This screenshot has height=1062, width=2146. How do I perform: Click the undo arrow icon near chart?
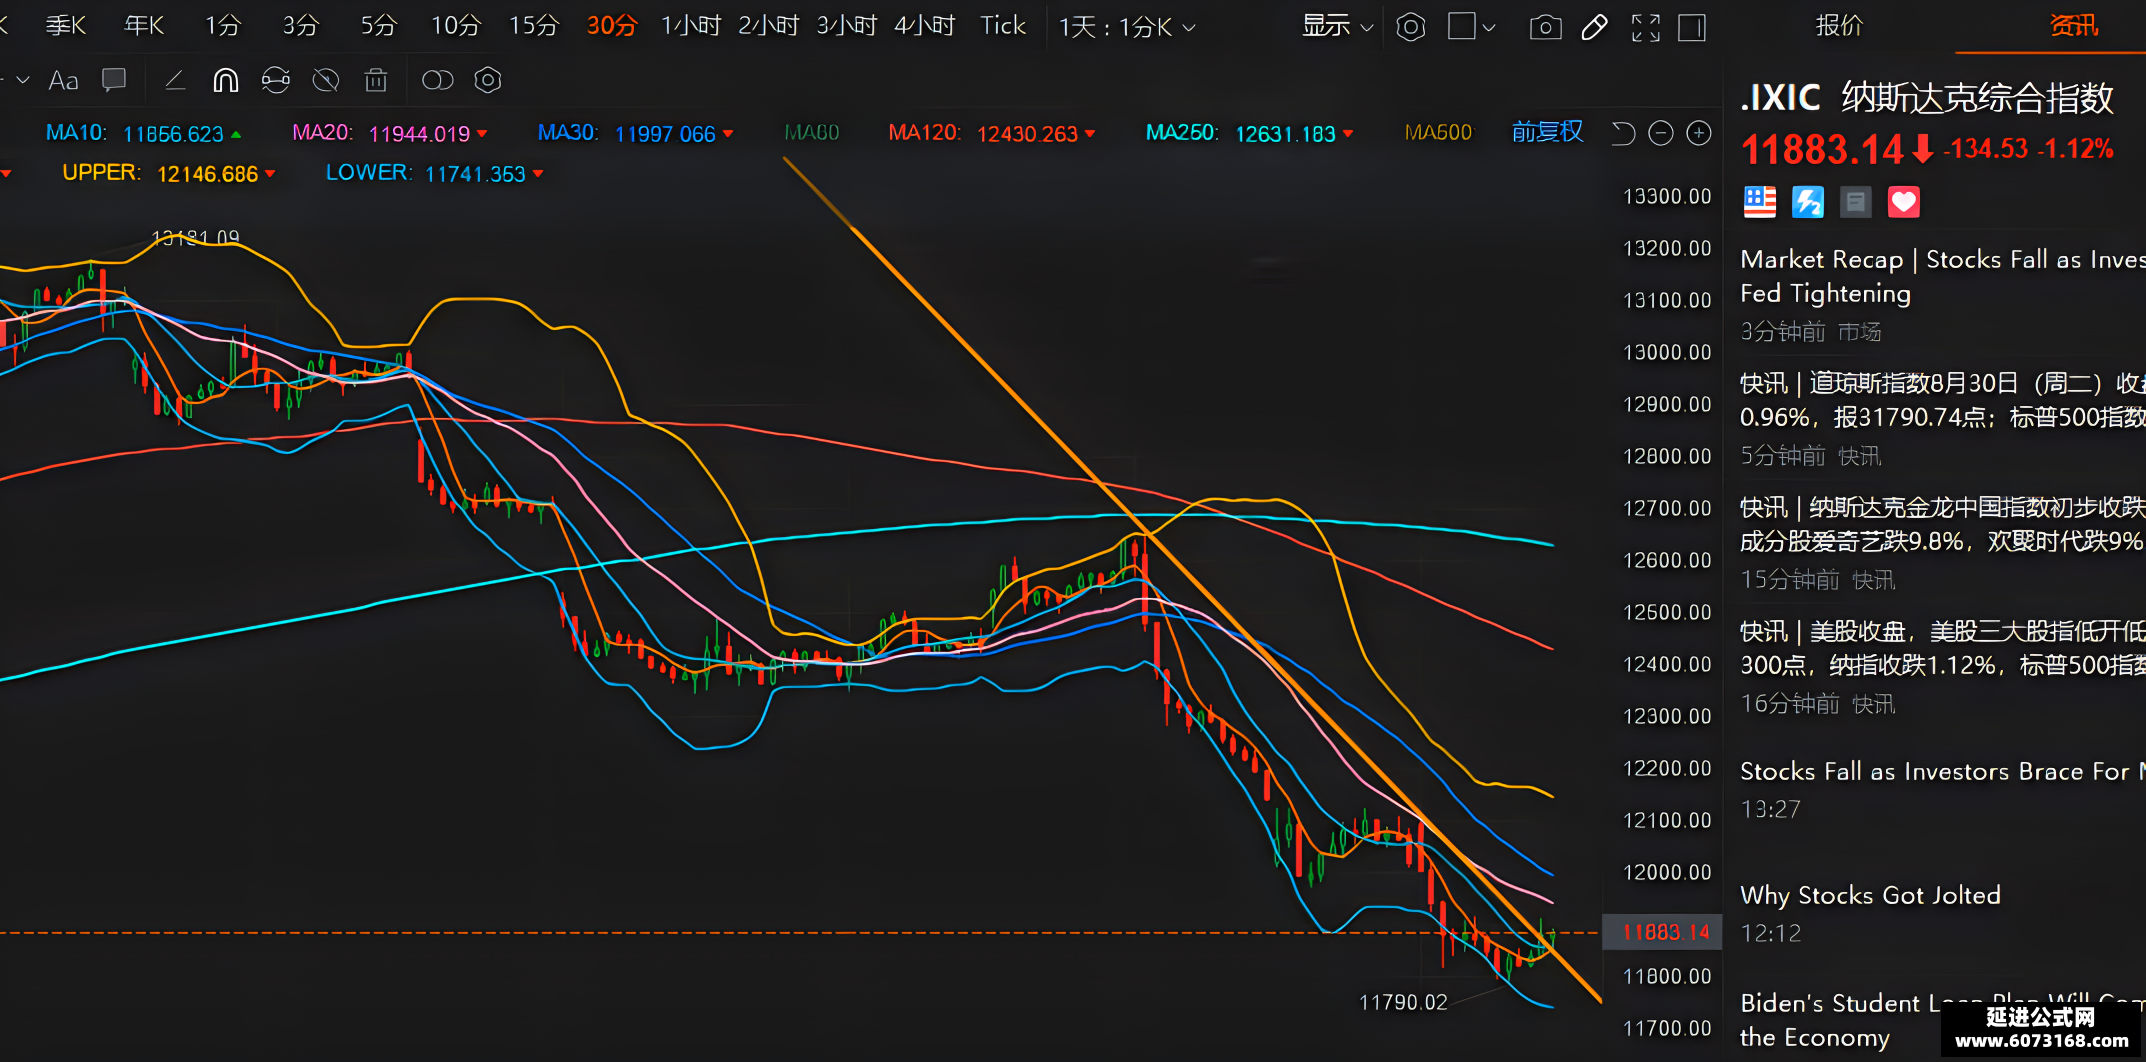click(x=1623, y=133)
